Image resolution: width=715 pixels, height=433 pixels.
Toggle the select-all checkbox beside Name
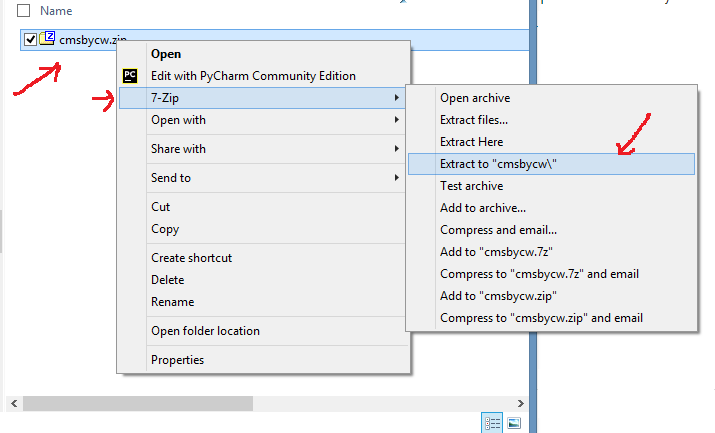click(24, 10)
